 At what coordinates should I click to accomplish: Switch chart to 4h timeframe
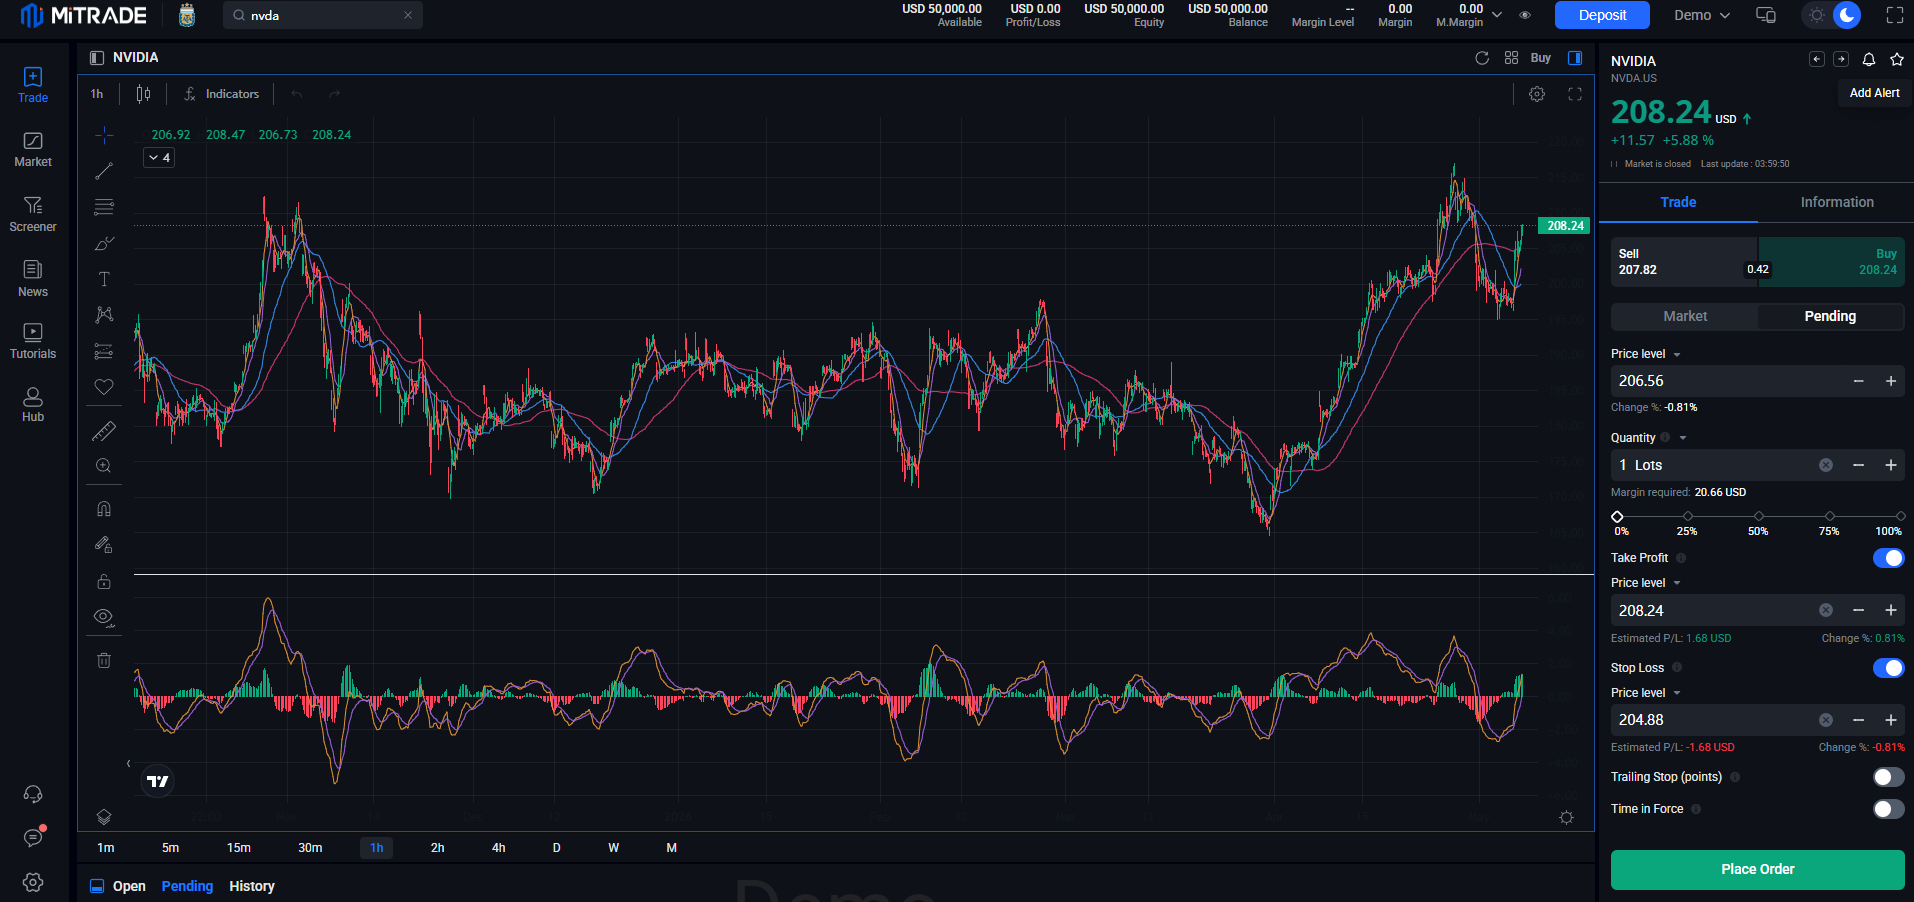(498, 848)
